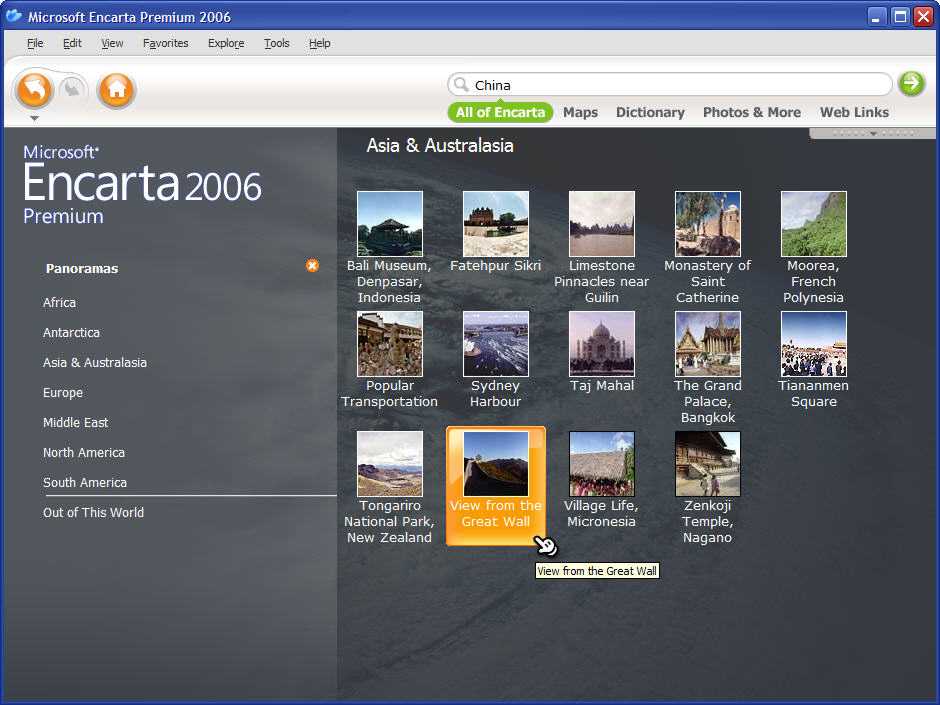940x705 pixels.
Task: Open the Explore menu
Action: (x=226, y=43)
